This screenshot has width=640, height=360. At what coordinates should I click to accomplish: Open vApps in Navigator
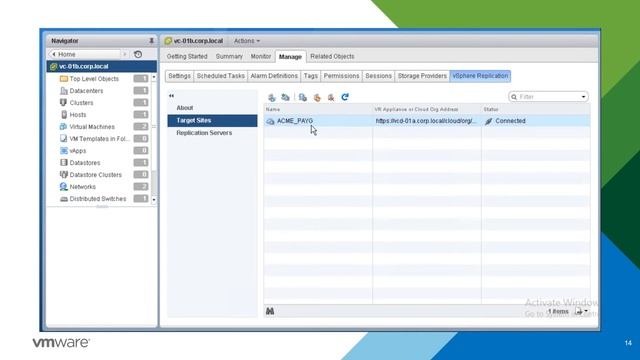click(78, 151)
